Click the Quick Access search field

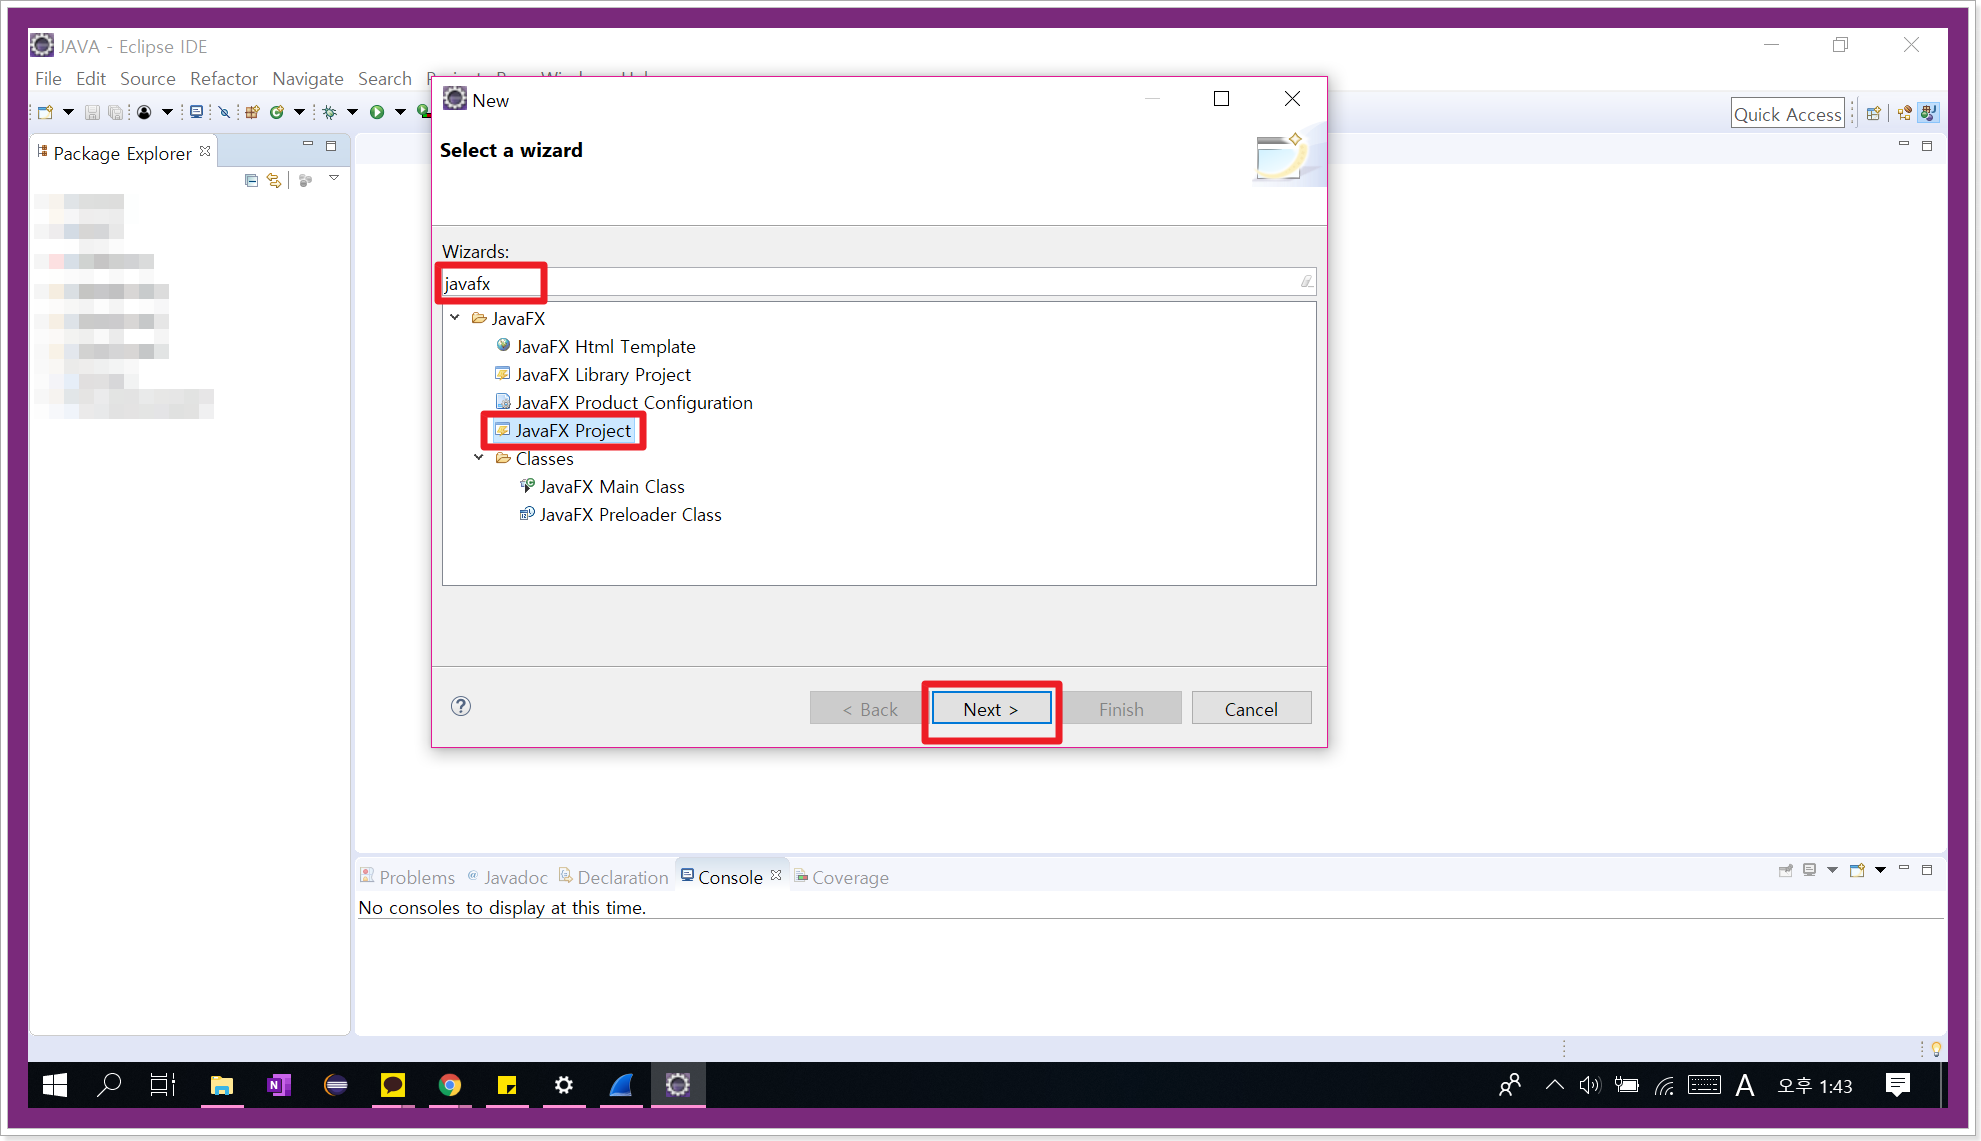coord(1788,113)
